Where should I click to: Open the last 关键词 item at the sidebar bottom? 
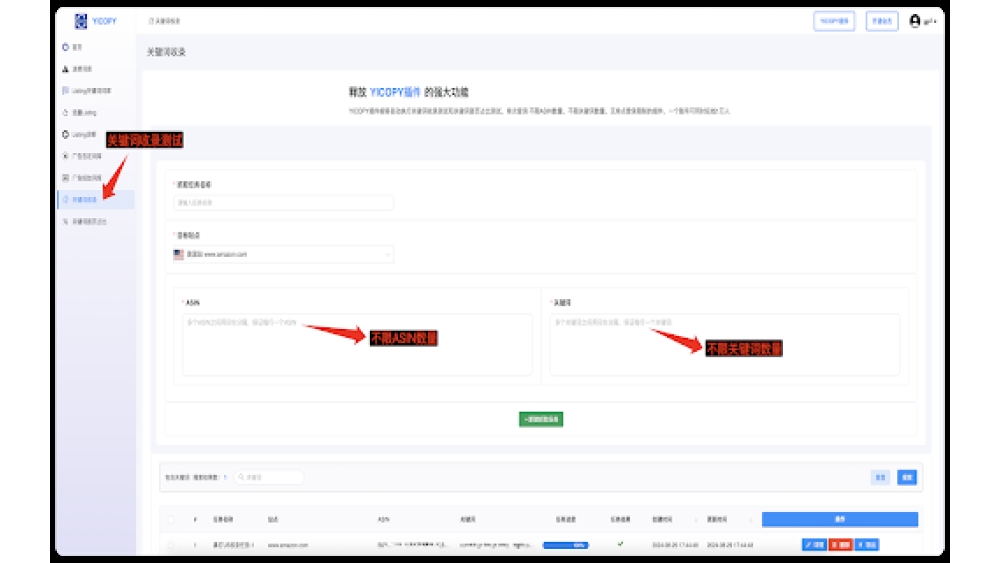point(84,222)
